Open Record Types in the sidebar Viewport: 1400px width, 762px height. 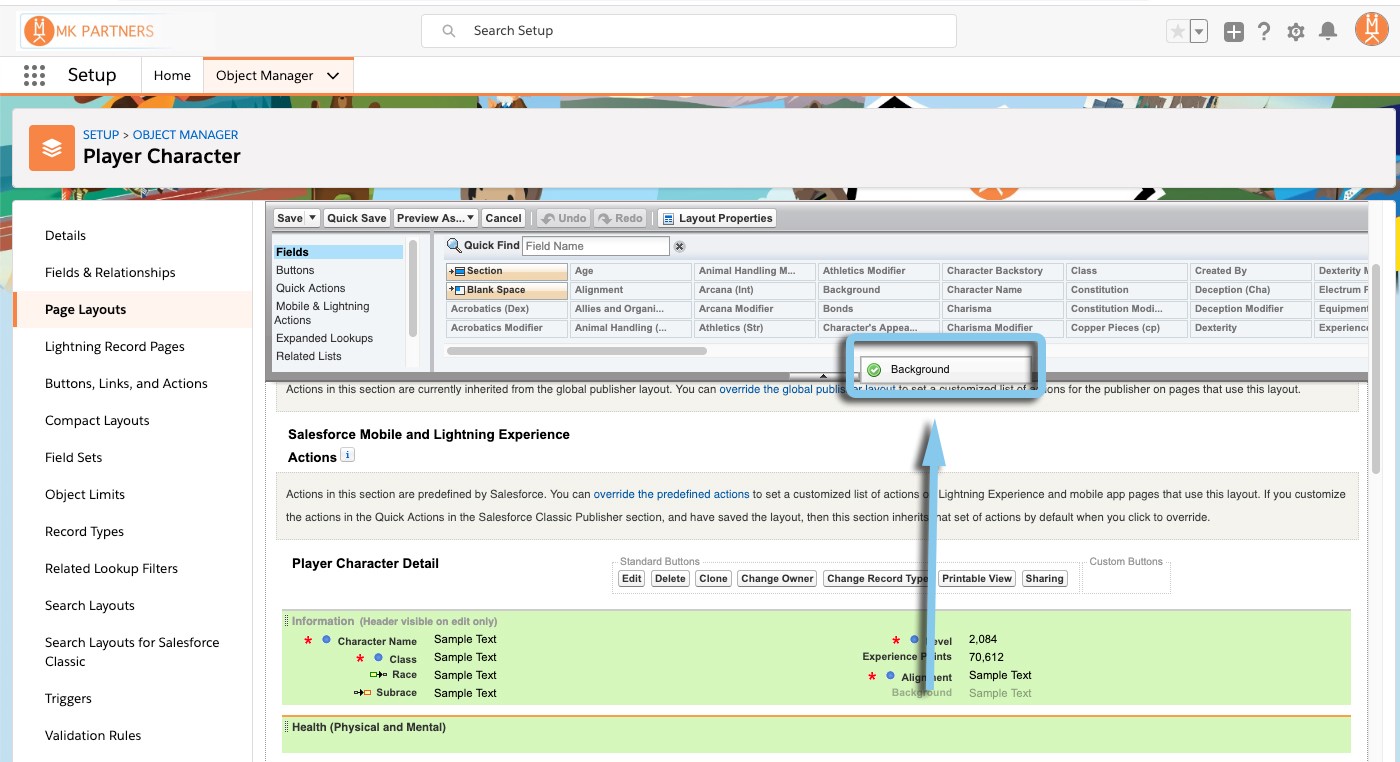[84, 532]
